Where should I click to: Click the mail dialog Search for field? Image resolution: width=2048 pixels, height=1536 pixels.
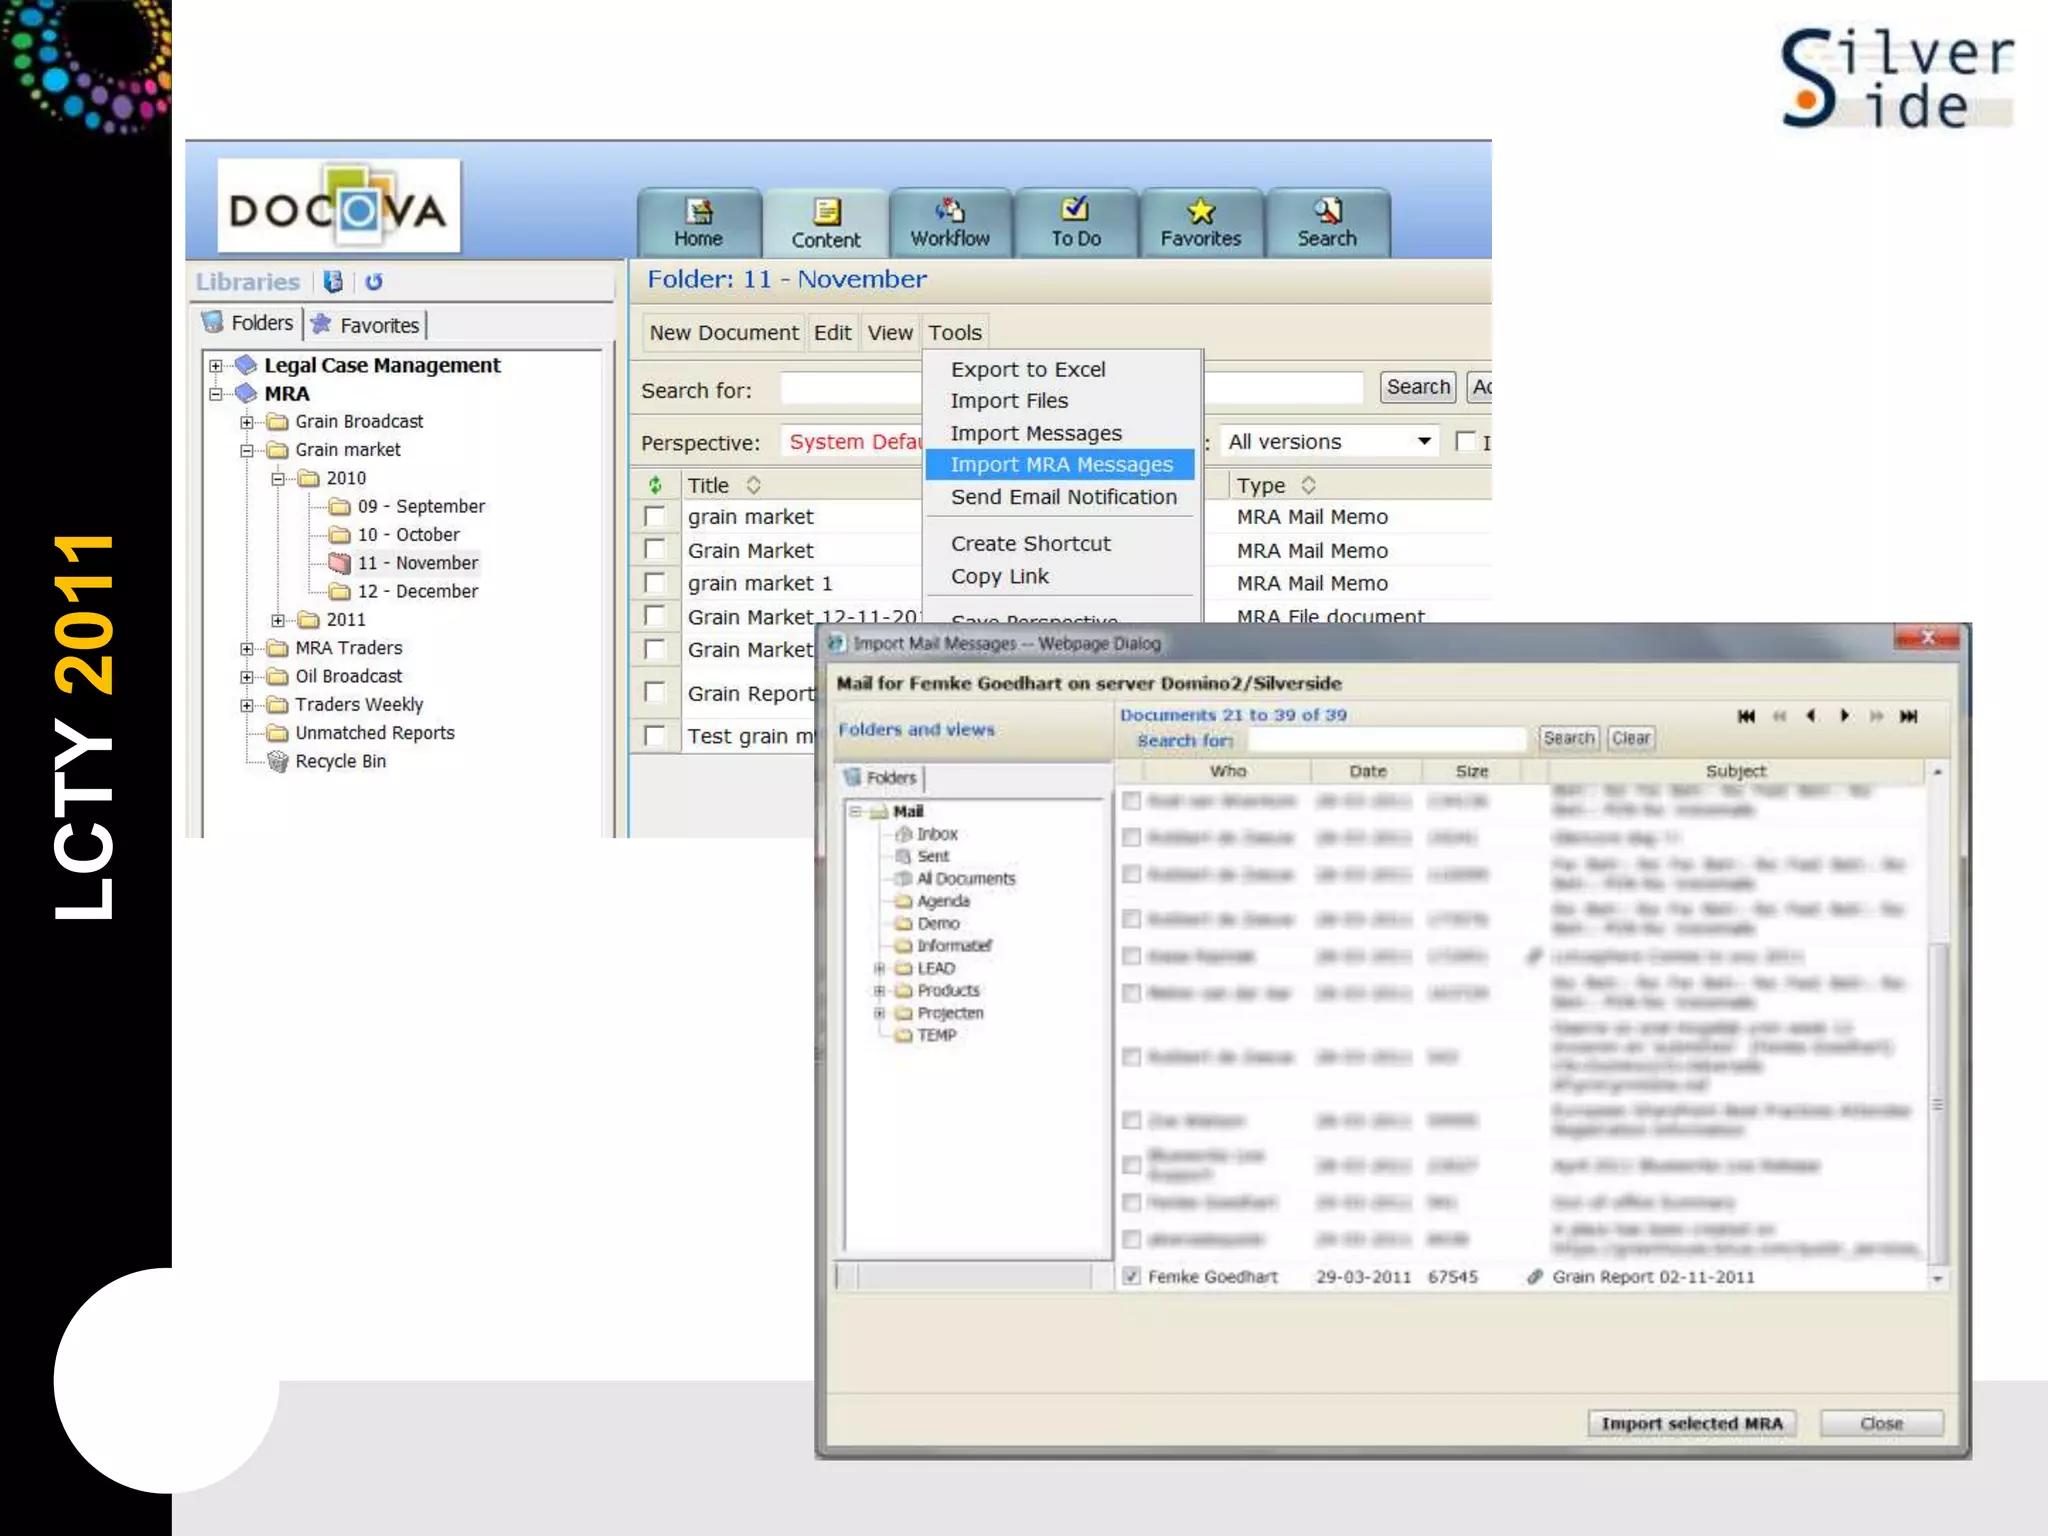pos(1385,740)
